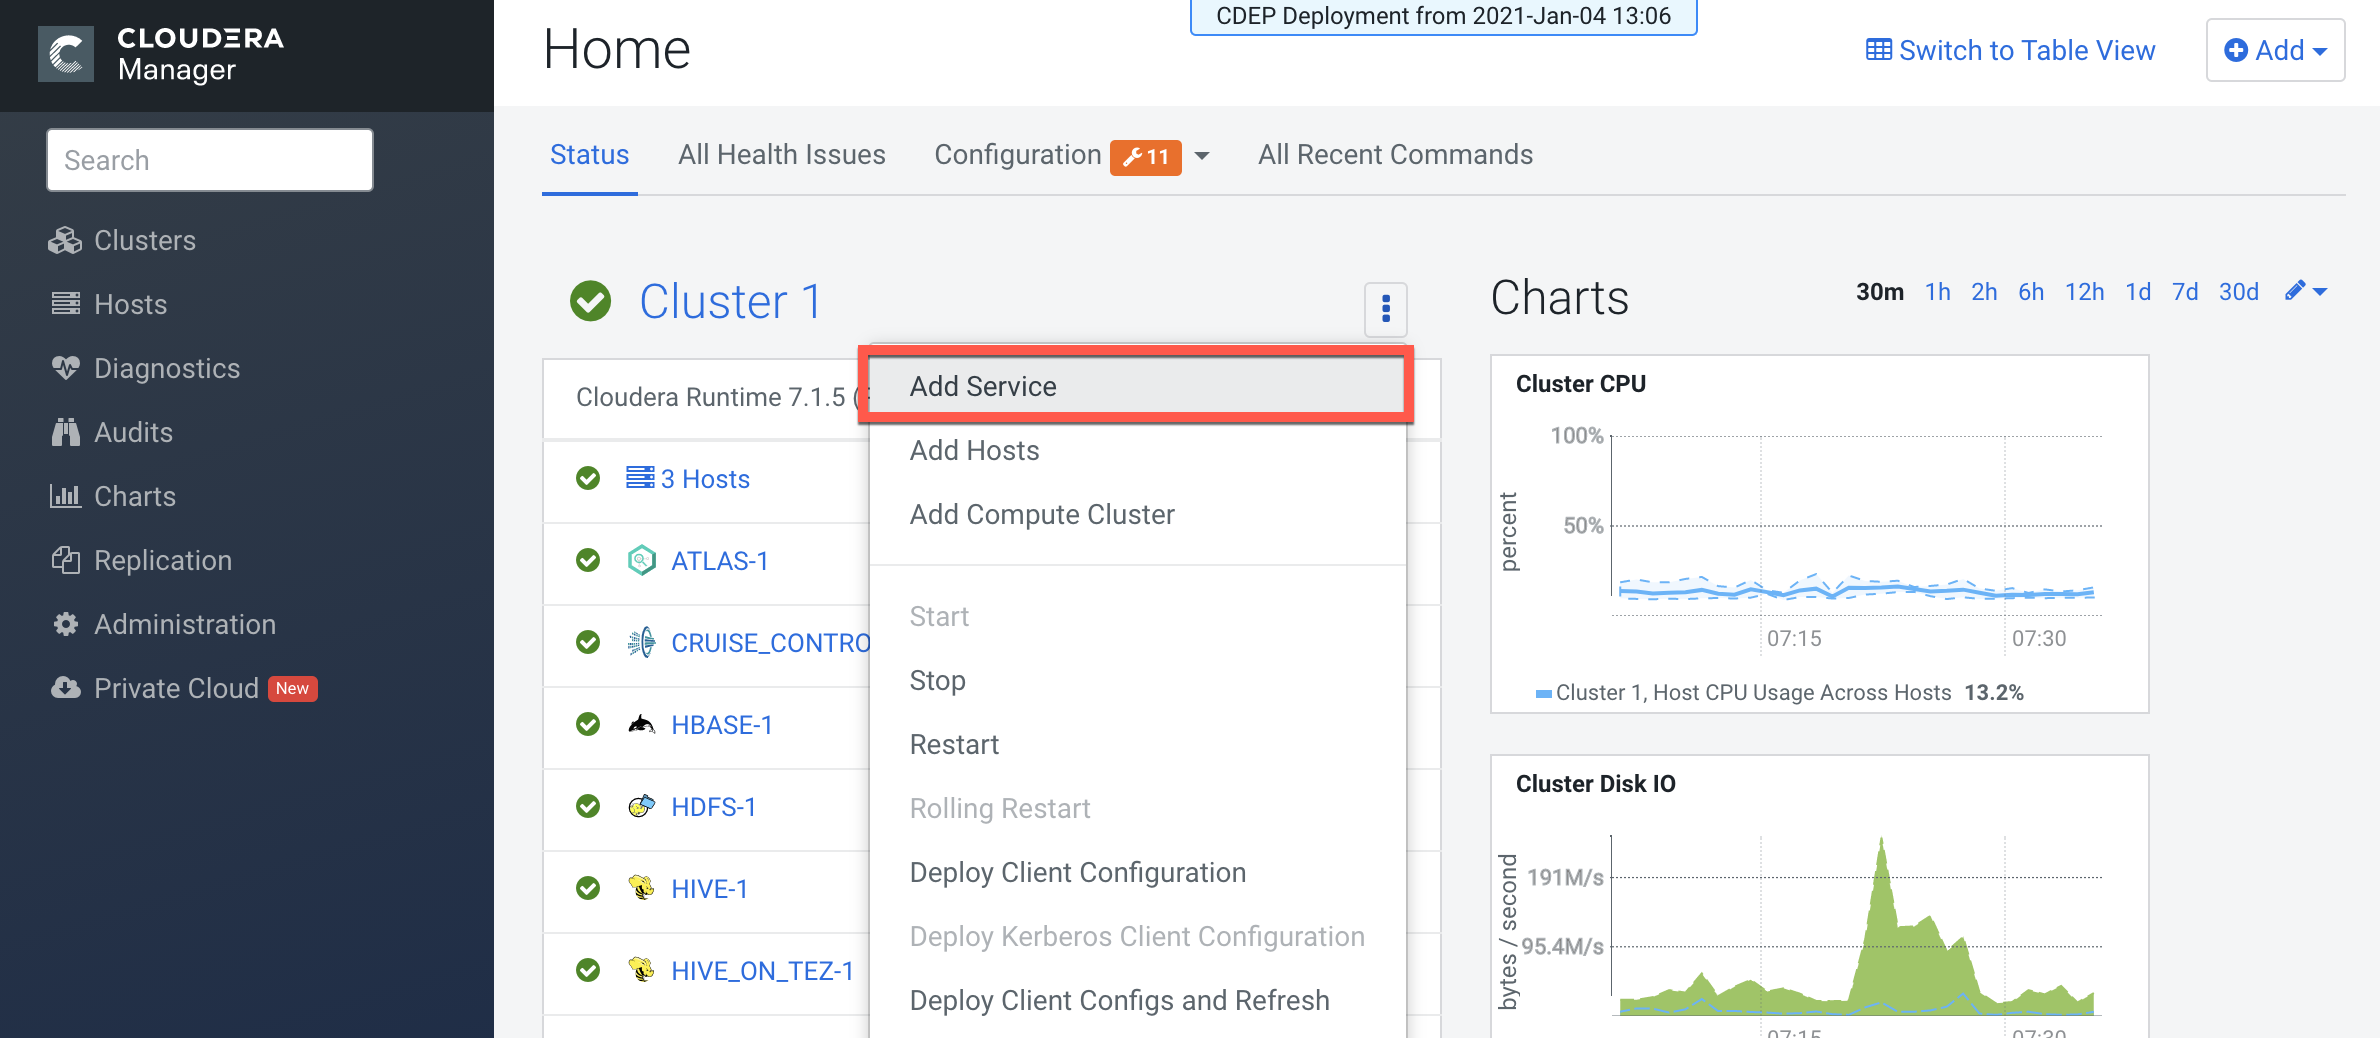Open the HBASE-1 service link

click(722, 725)
